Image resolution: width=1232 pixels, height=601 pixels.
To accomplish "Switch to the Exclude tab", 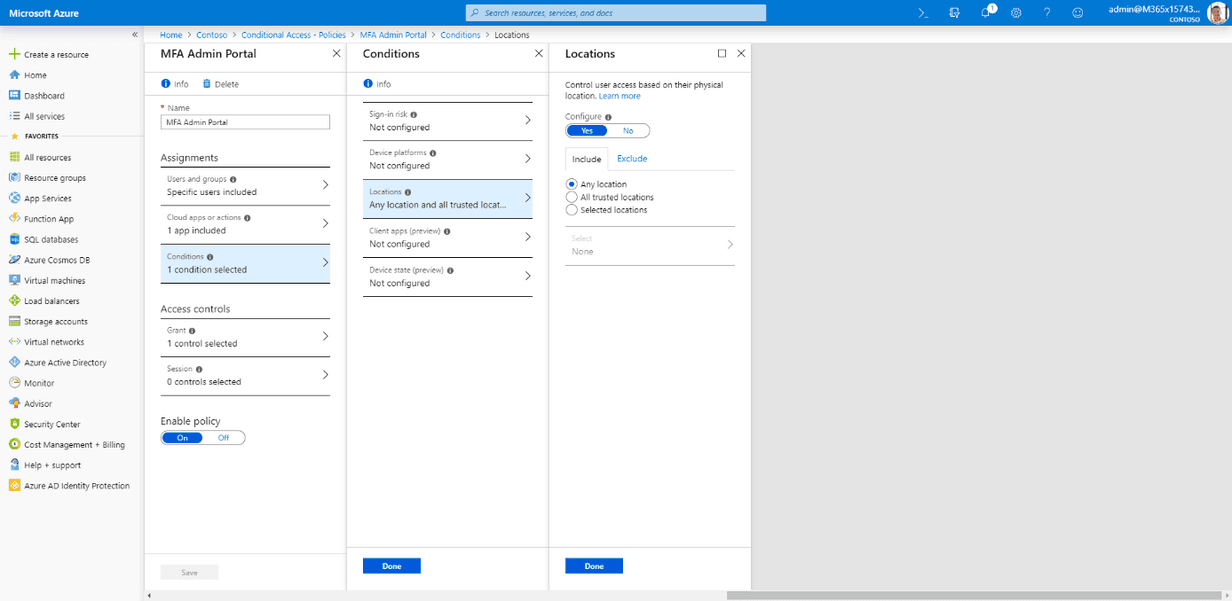I will tap(632, 159).
